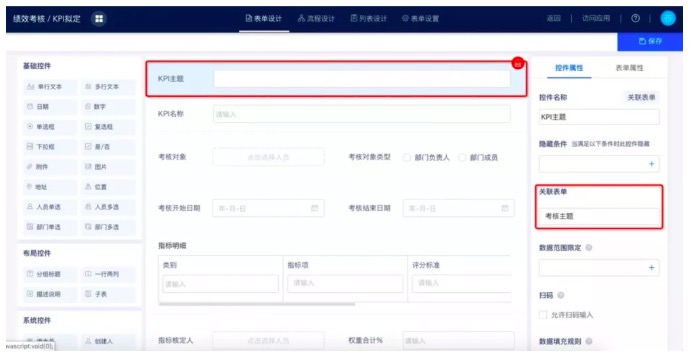
Task: Add a 下拉框 dropdown control
Action: tap(50, 146)
